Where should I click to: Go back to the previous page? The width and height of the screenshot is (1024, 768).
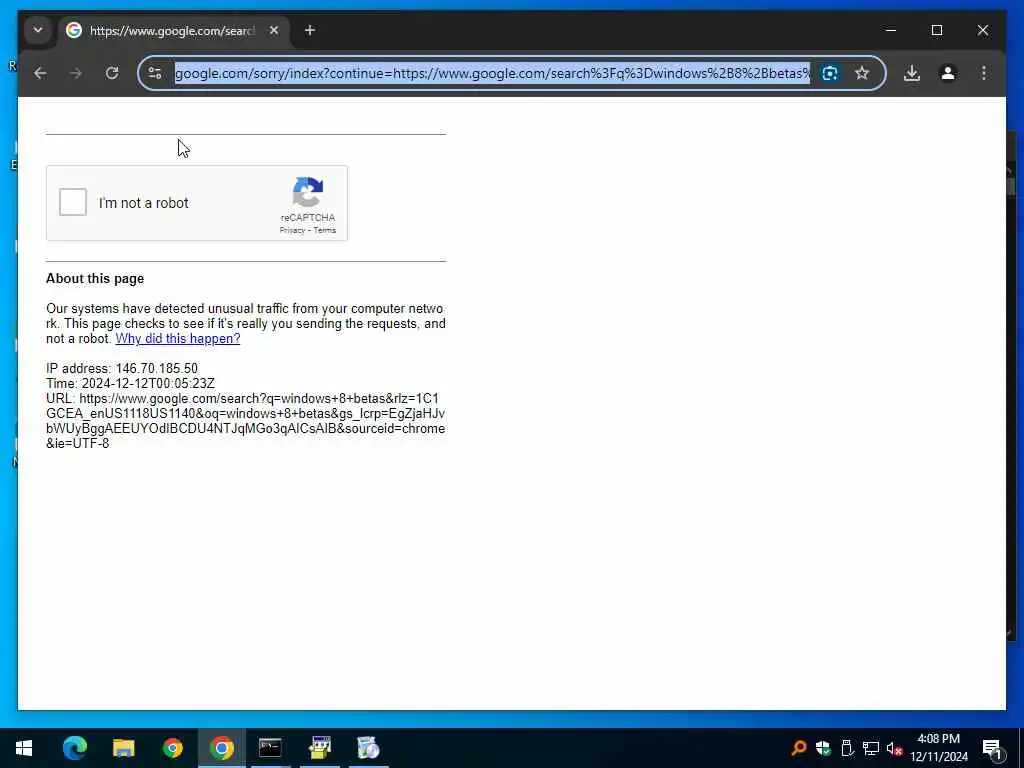click(40, 73)
